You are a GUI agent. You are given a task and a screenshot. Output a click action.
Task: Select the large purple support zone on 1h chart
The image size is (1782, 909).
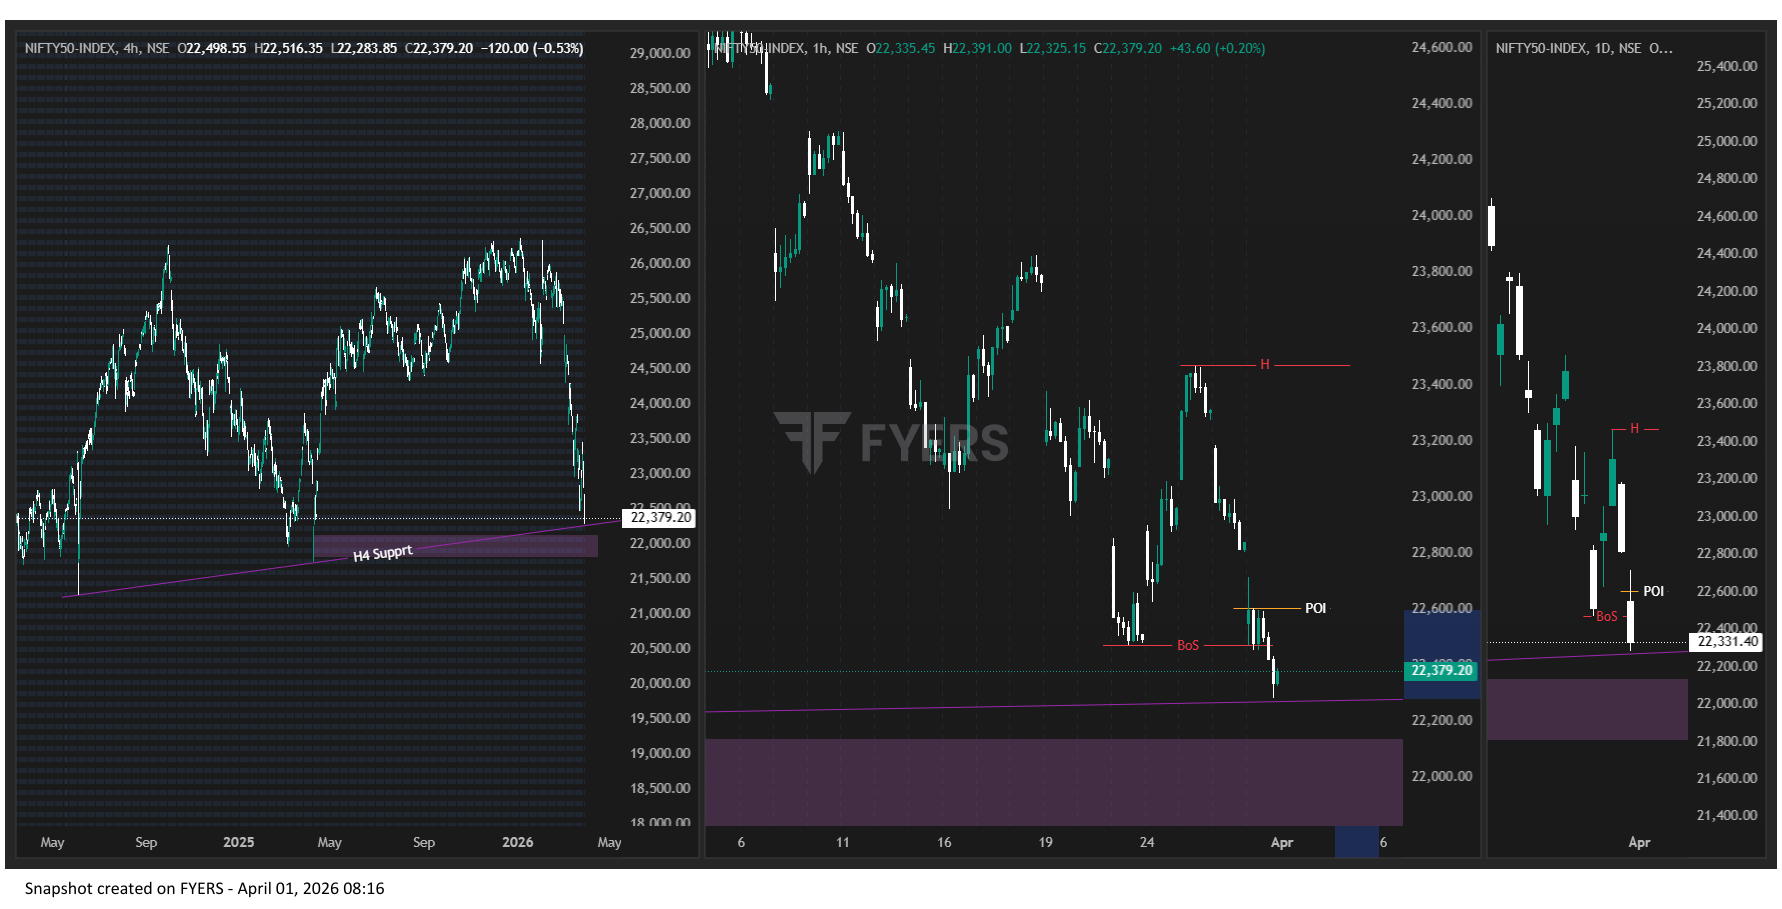(1053, 782)
